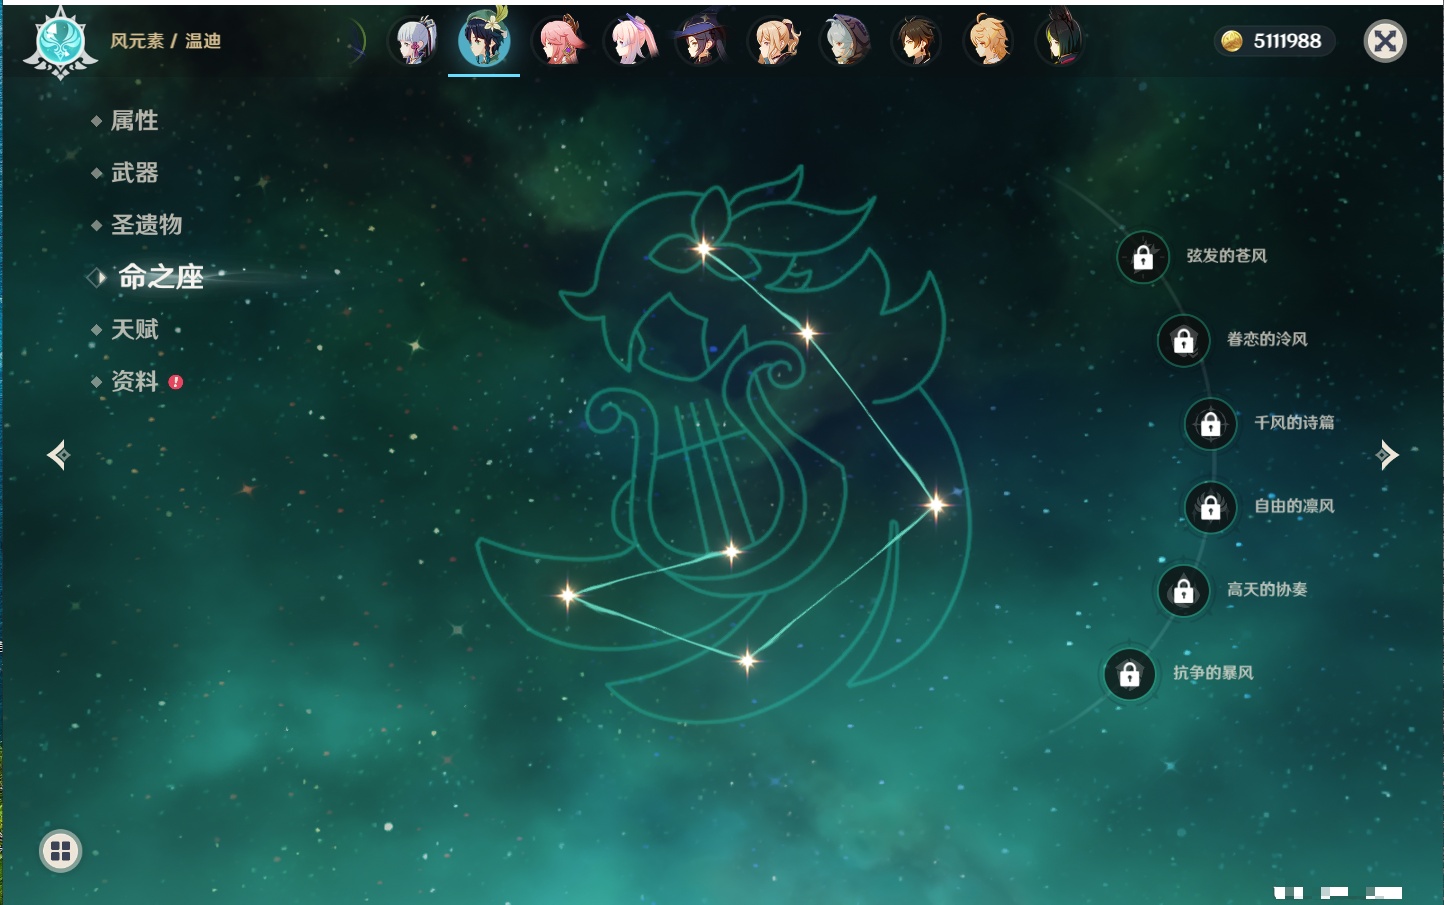This screenshot has width=1444, height=905.
Task: Click the lock icon for 千风的诗篇
Action: pyautogui.click(x=1210, y=424)
